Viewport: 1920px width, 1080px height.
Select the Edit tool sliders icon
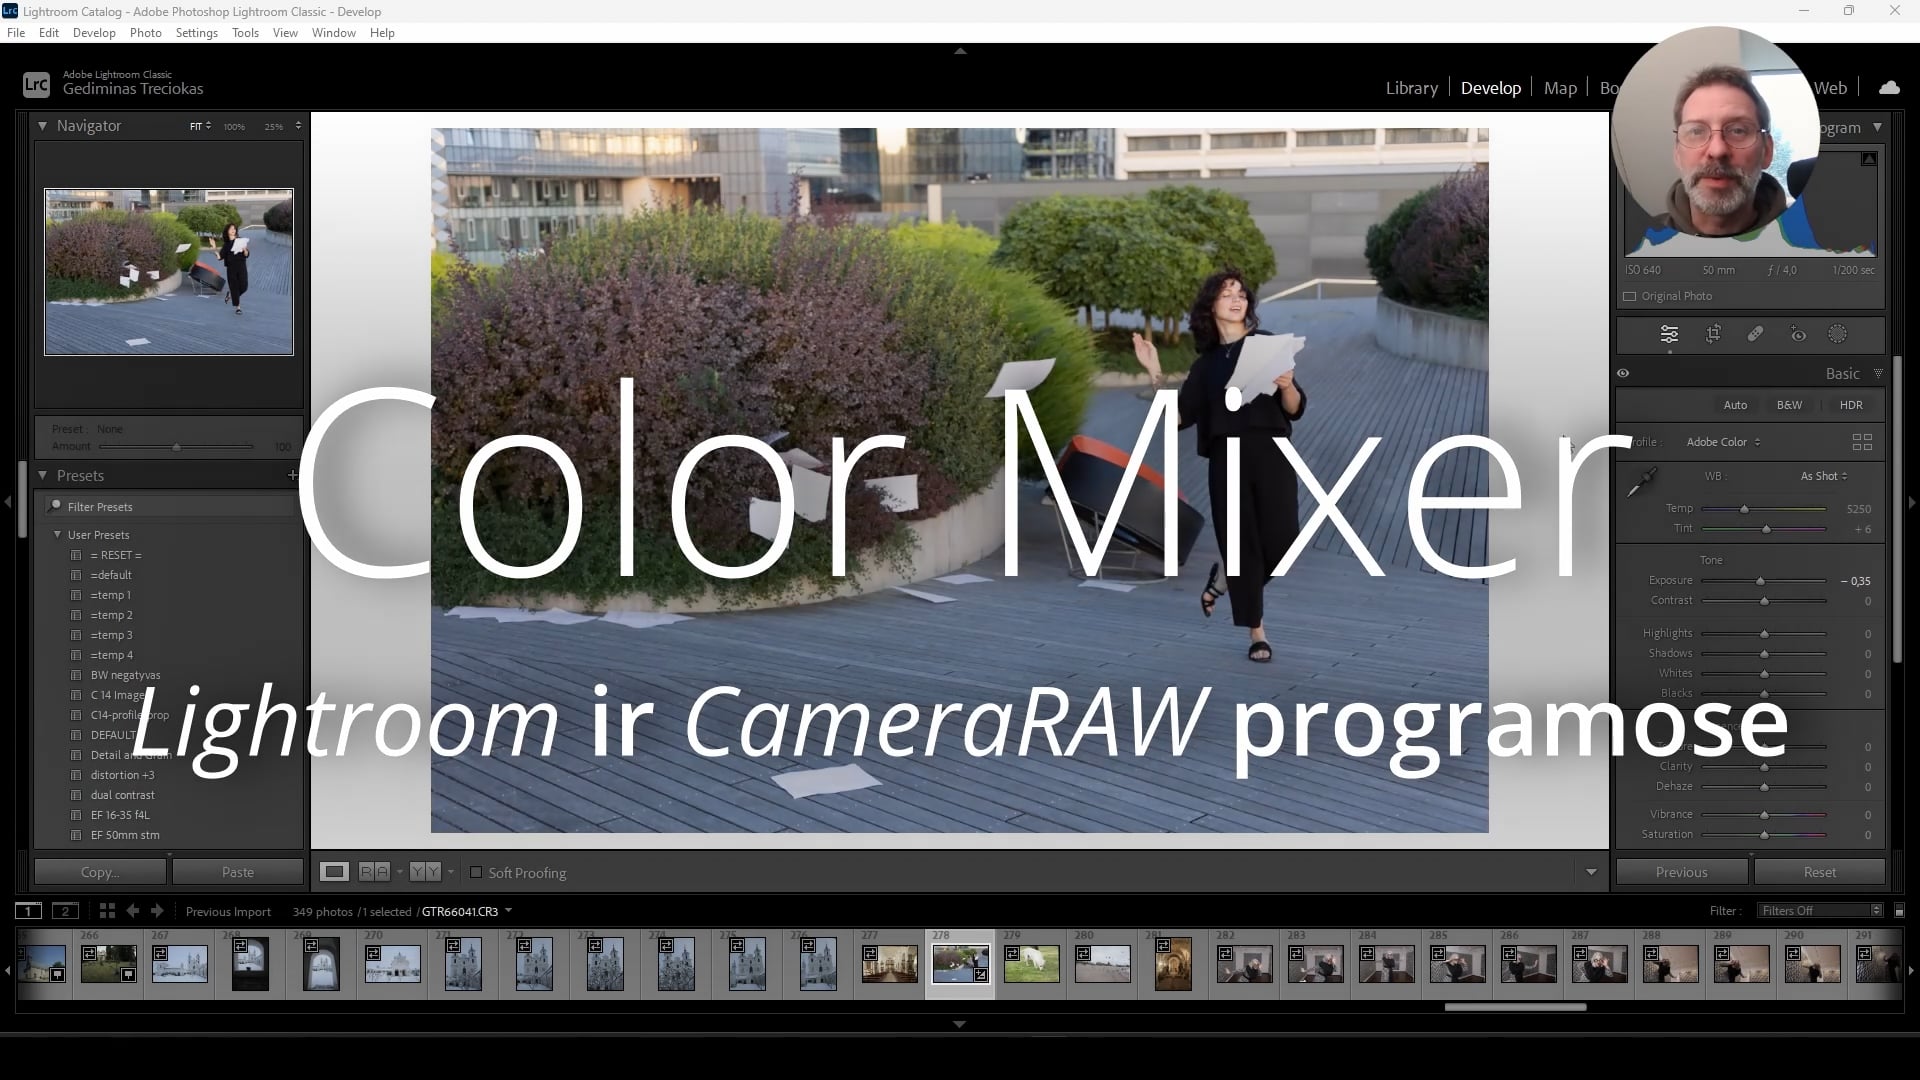click(1669, 334)
